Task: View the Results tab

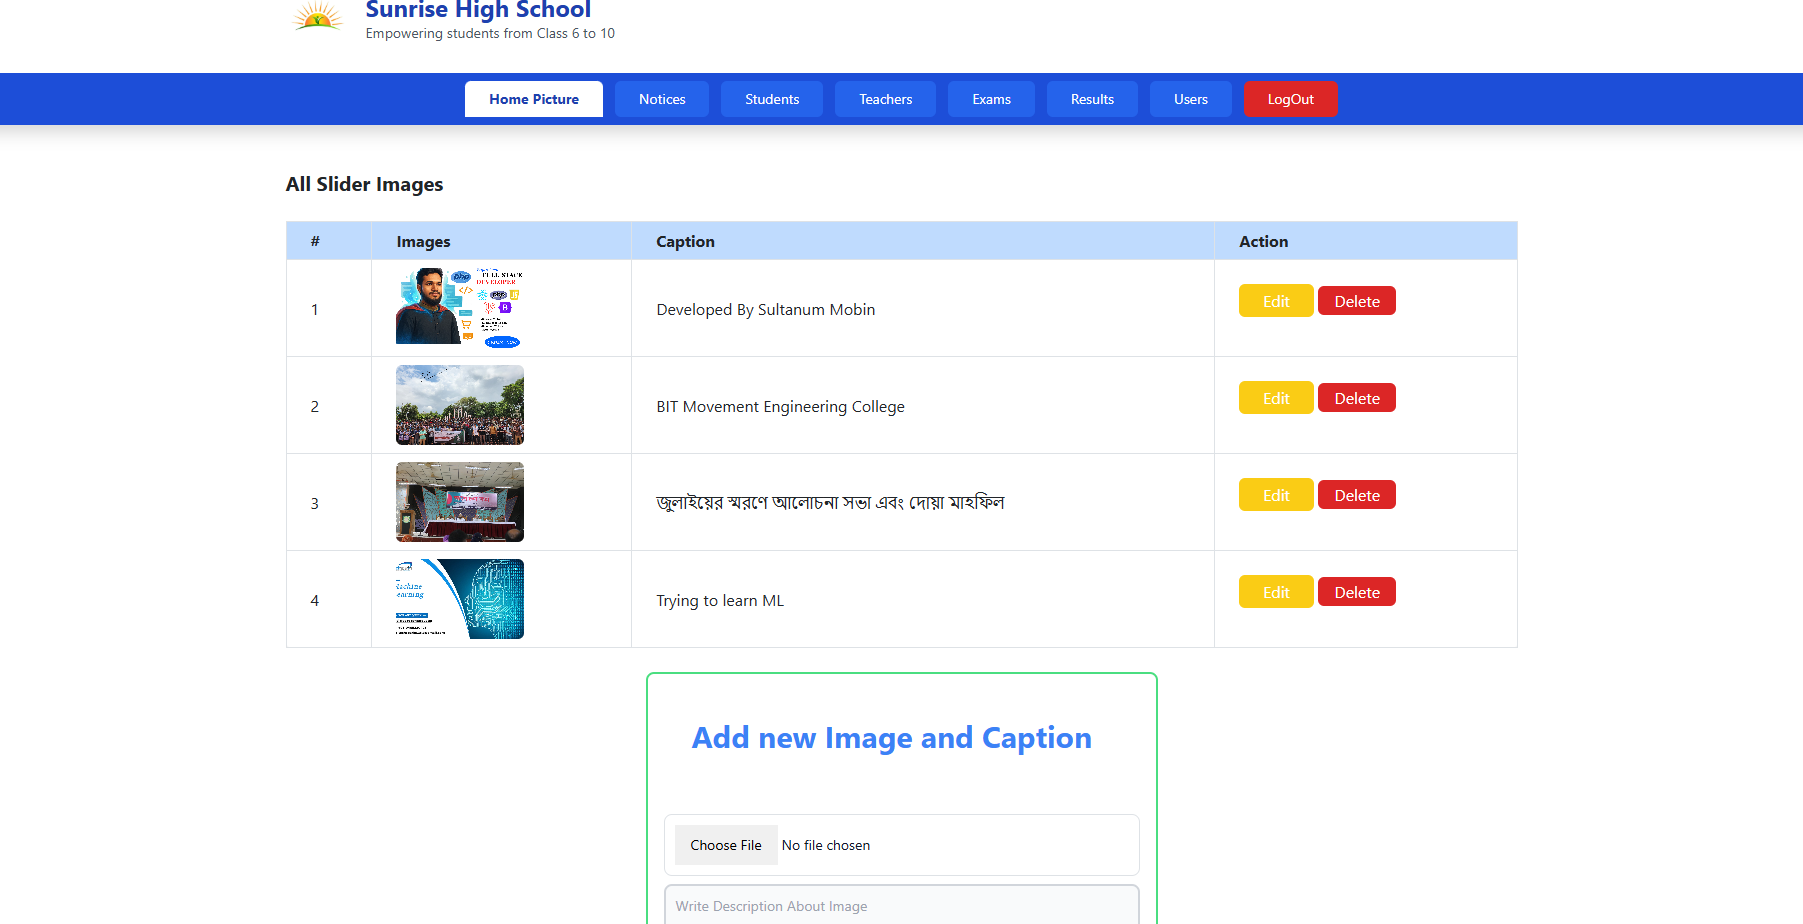Action: point(1092,99)
